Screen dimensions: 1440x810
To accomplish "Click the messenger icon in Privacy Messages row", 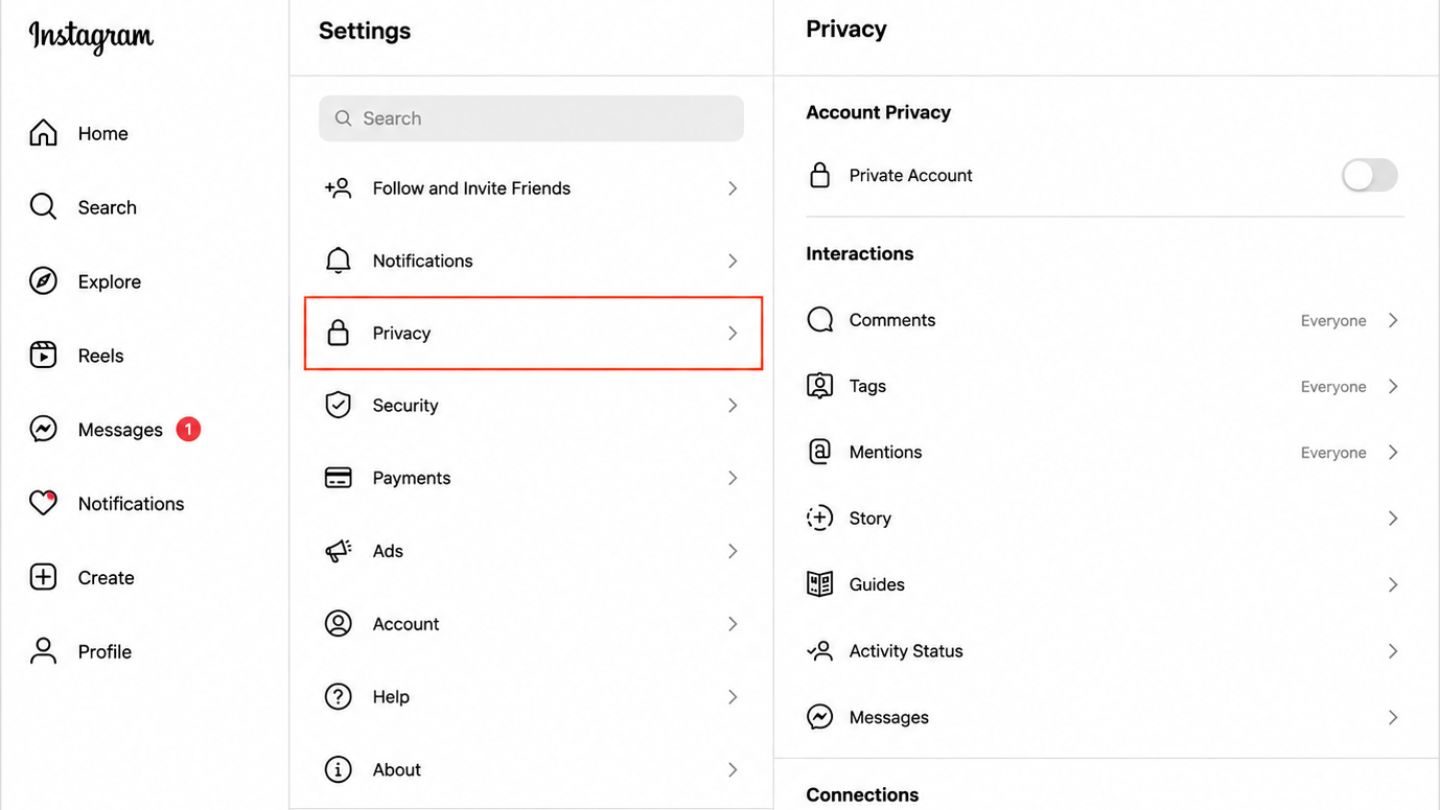I will pyautogui.click(x=820, y=717).
